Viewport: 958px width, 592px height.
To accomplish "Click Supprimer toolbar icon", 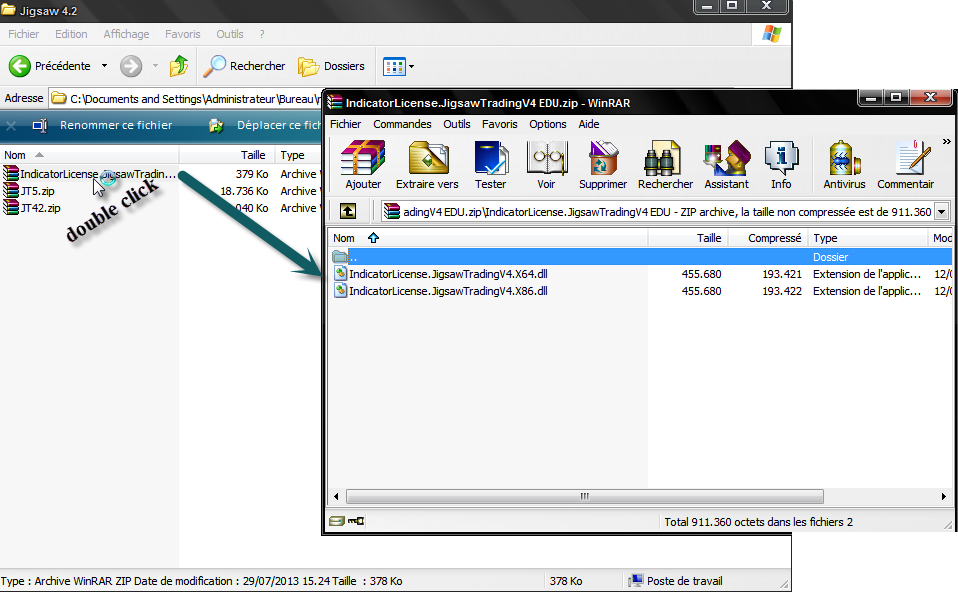I will 603,164.
